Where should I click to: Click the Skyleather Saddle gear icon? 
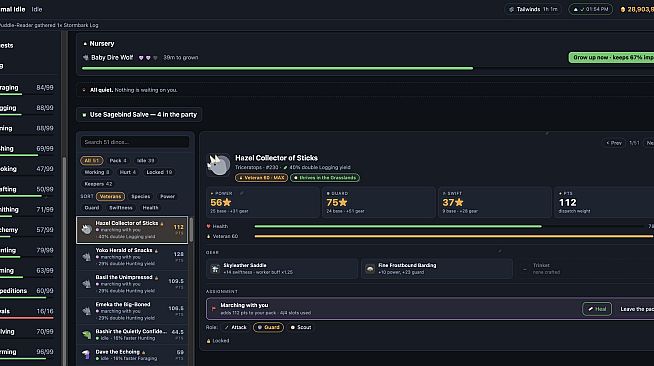(x=215, y=269)
